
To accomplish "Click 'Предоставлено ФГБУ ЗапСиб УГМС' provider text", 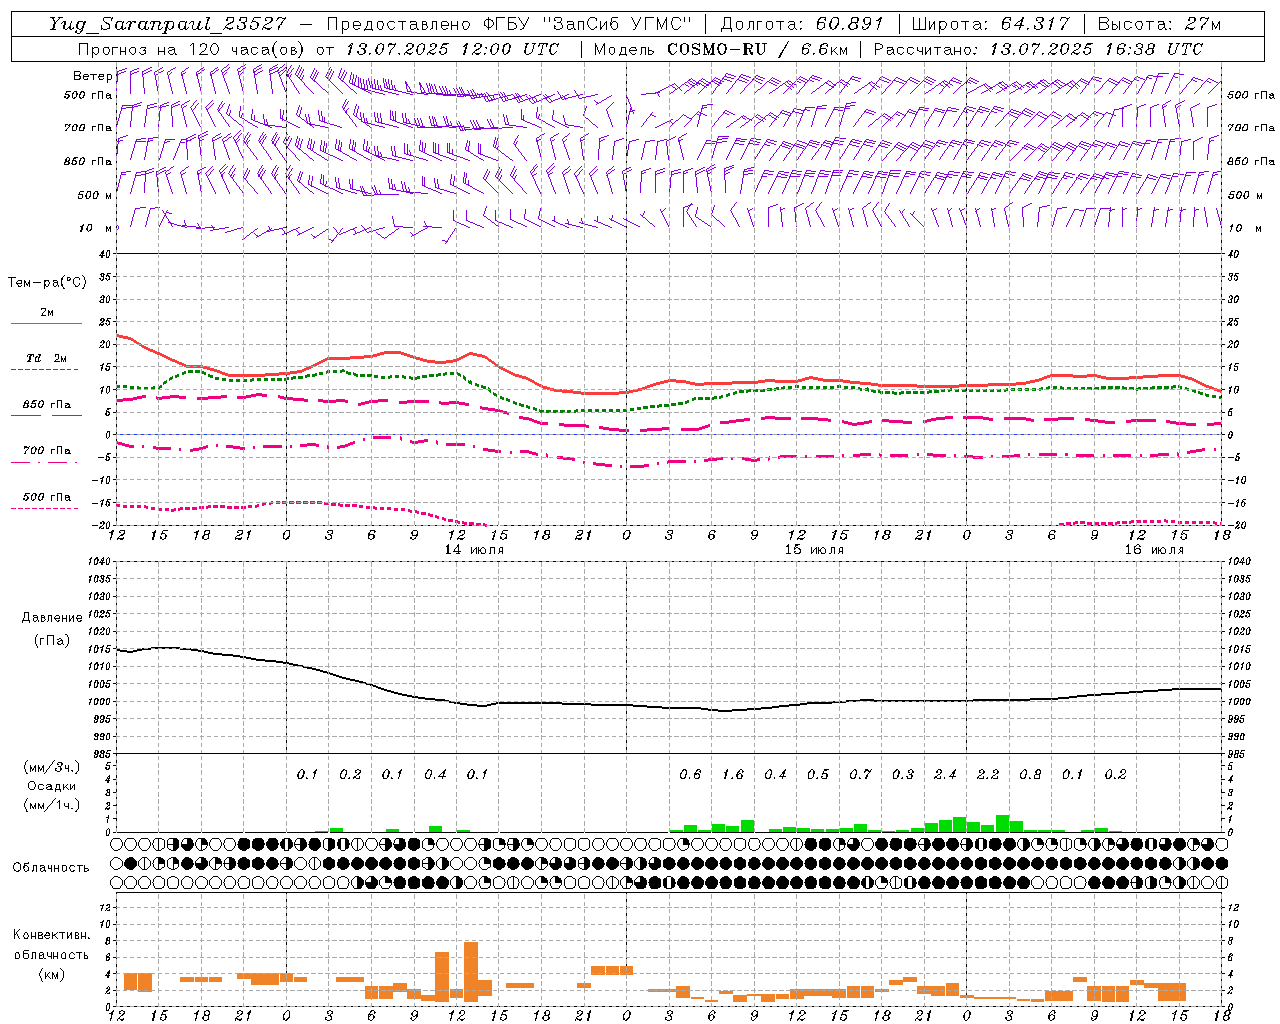I will 510,24.
